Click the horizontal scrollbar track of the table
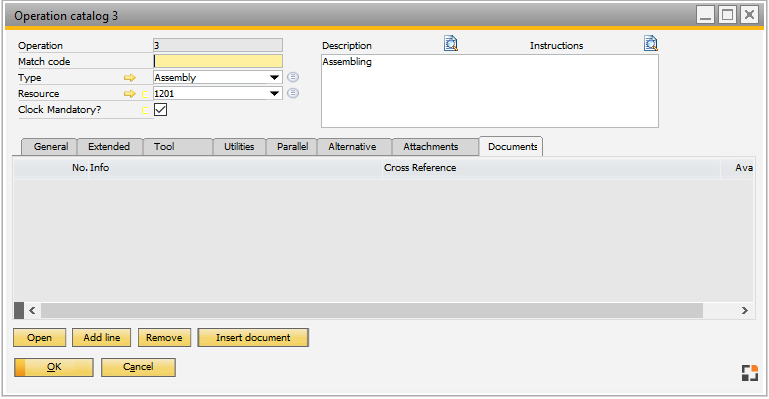Viewport: 769px width, 399px height. click(372, 310)
